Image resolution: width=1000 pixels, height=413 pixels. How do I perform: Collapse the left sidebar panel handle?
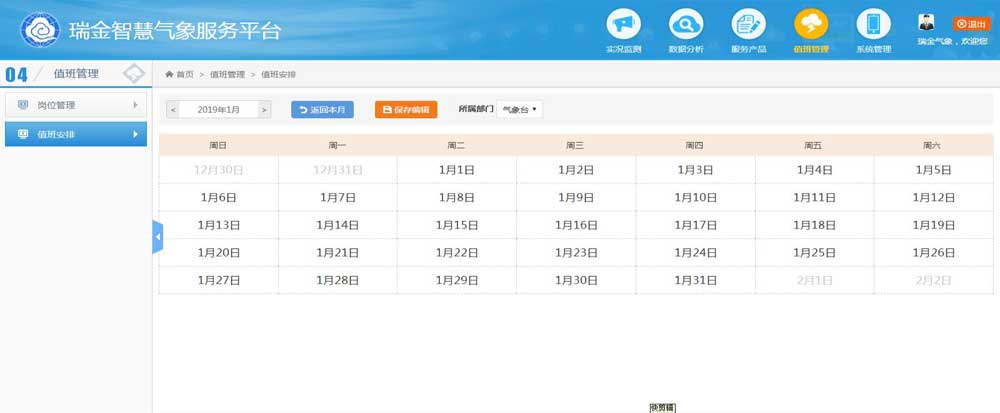click(x=157, y=236)
